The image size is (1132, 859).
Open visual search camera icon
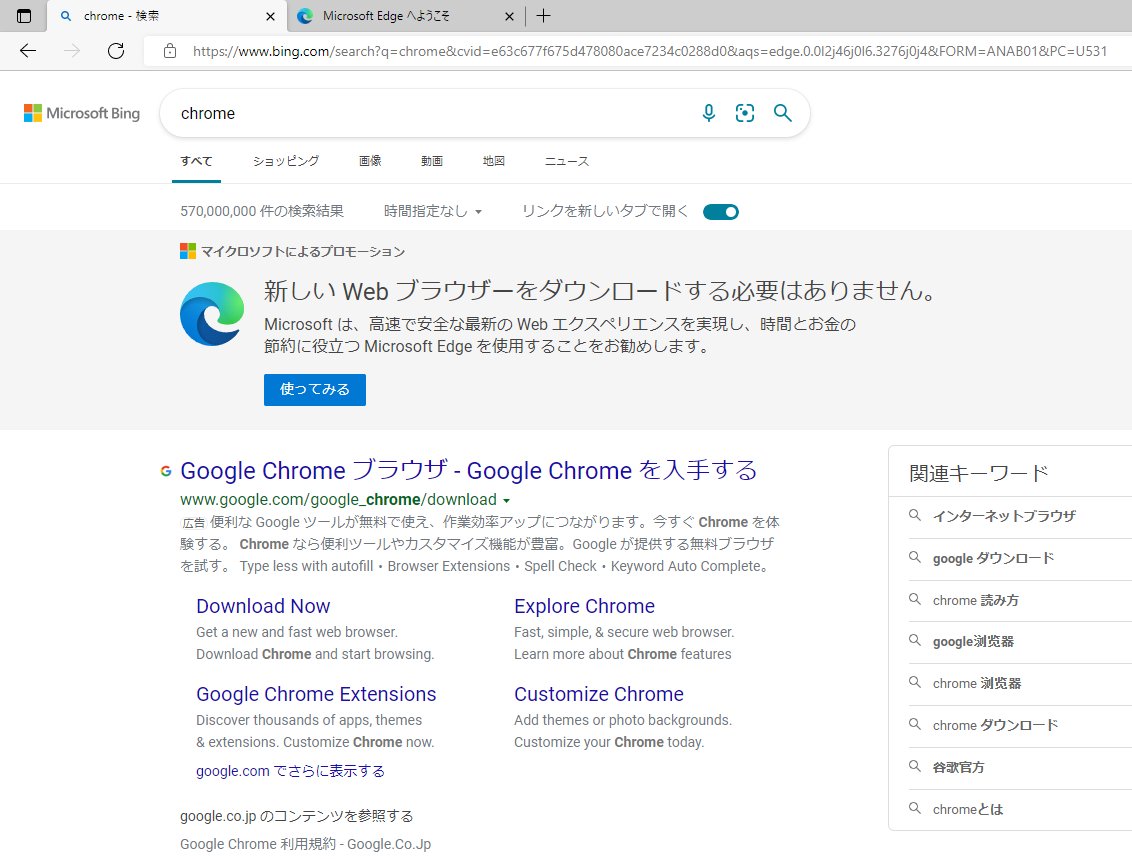pyautogui.click(x=745, y=113)
